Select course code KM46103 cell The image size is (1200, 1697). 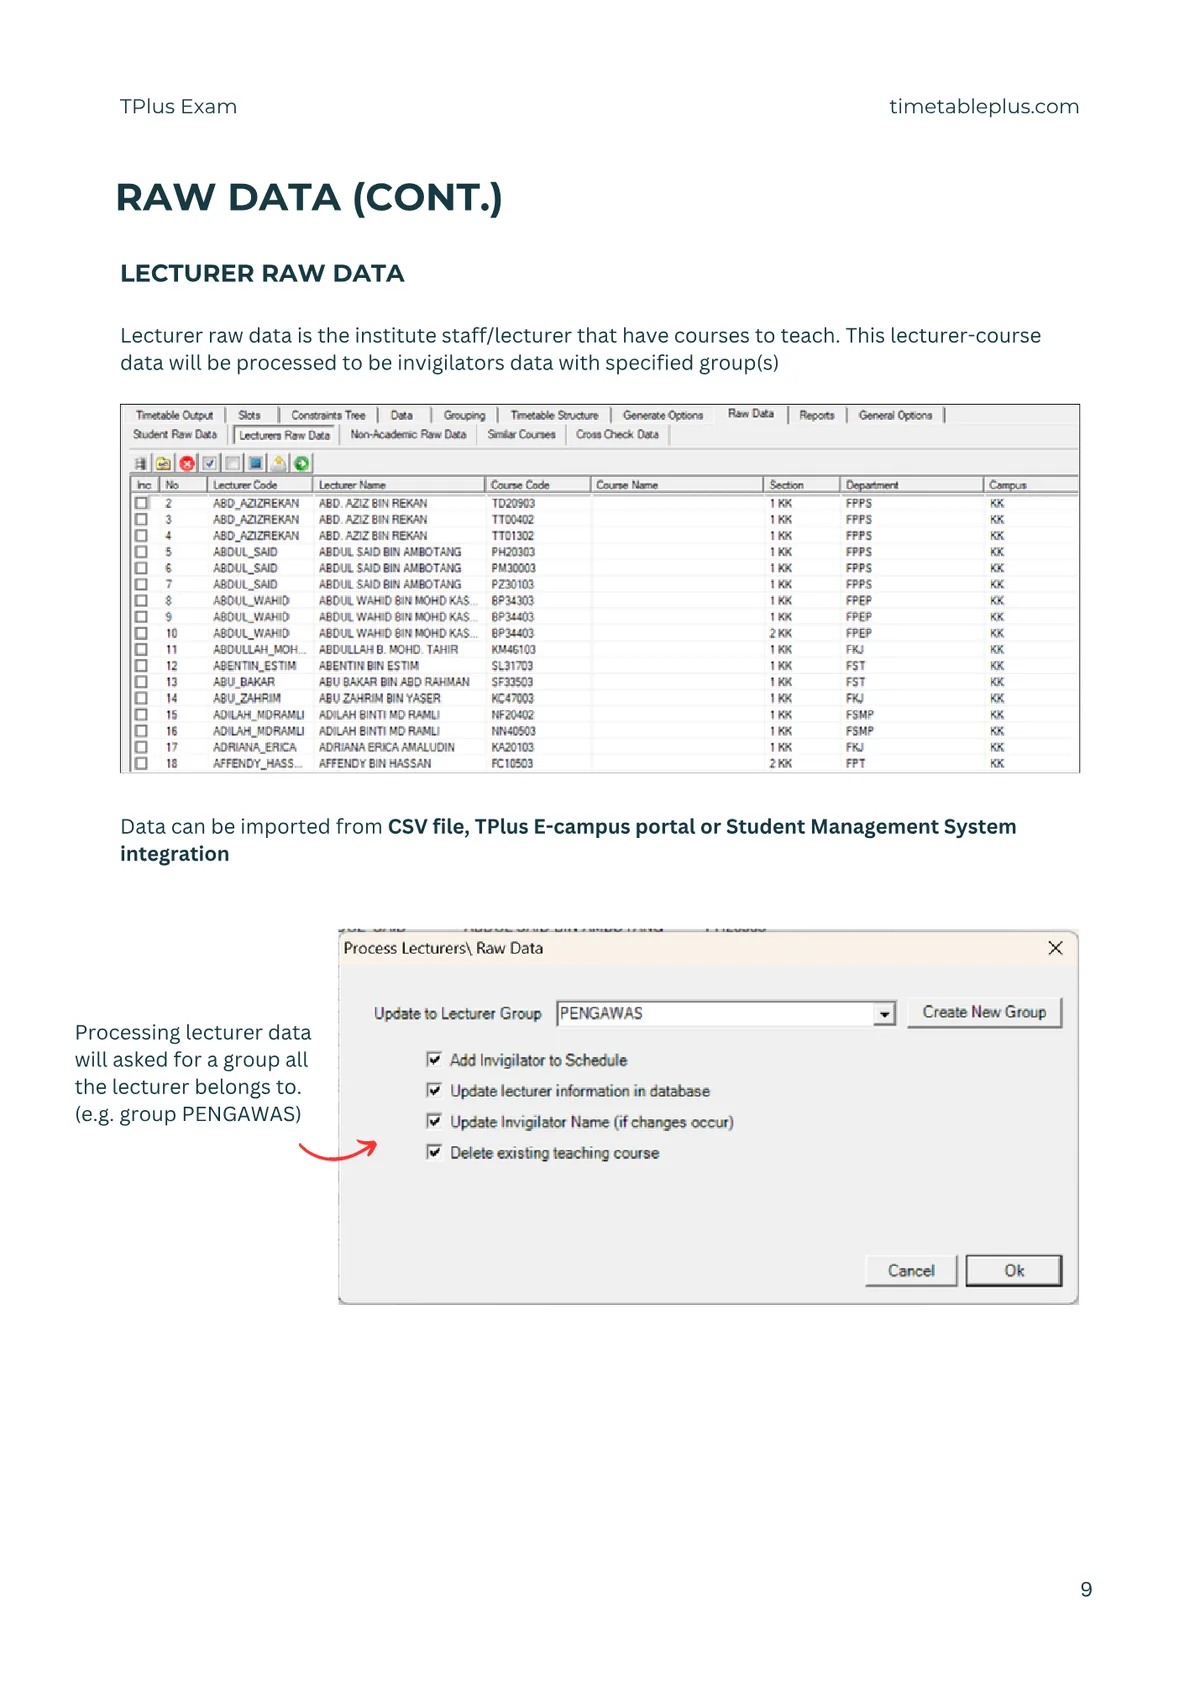tap(513, 650)
